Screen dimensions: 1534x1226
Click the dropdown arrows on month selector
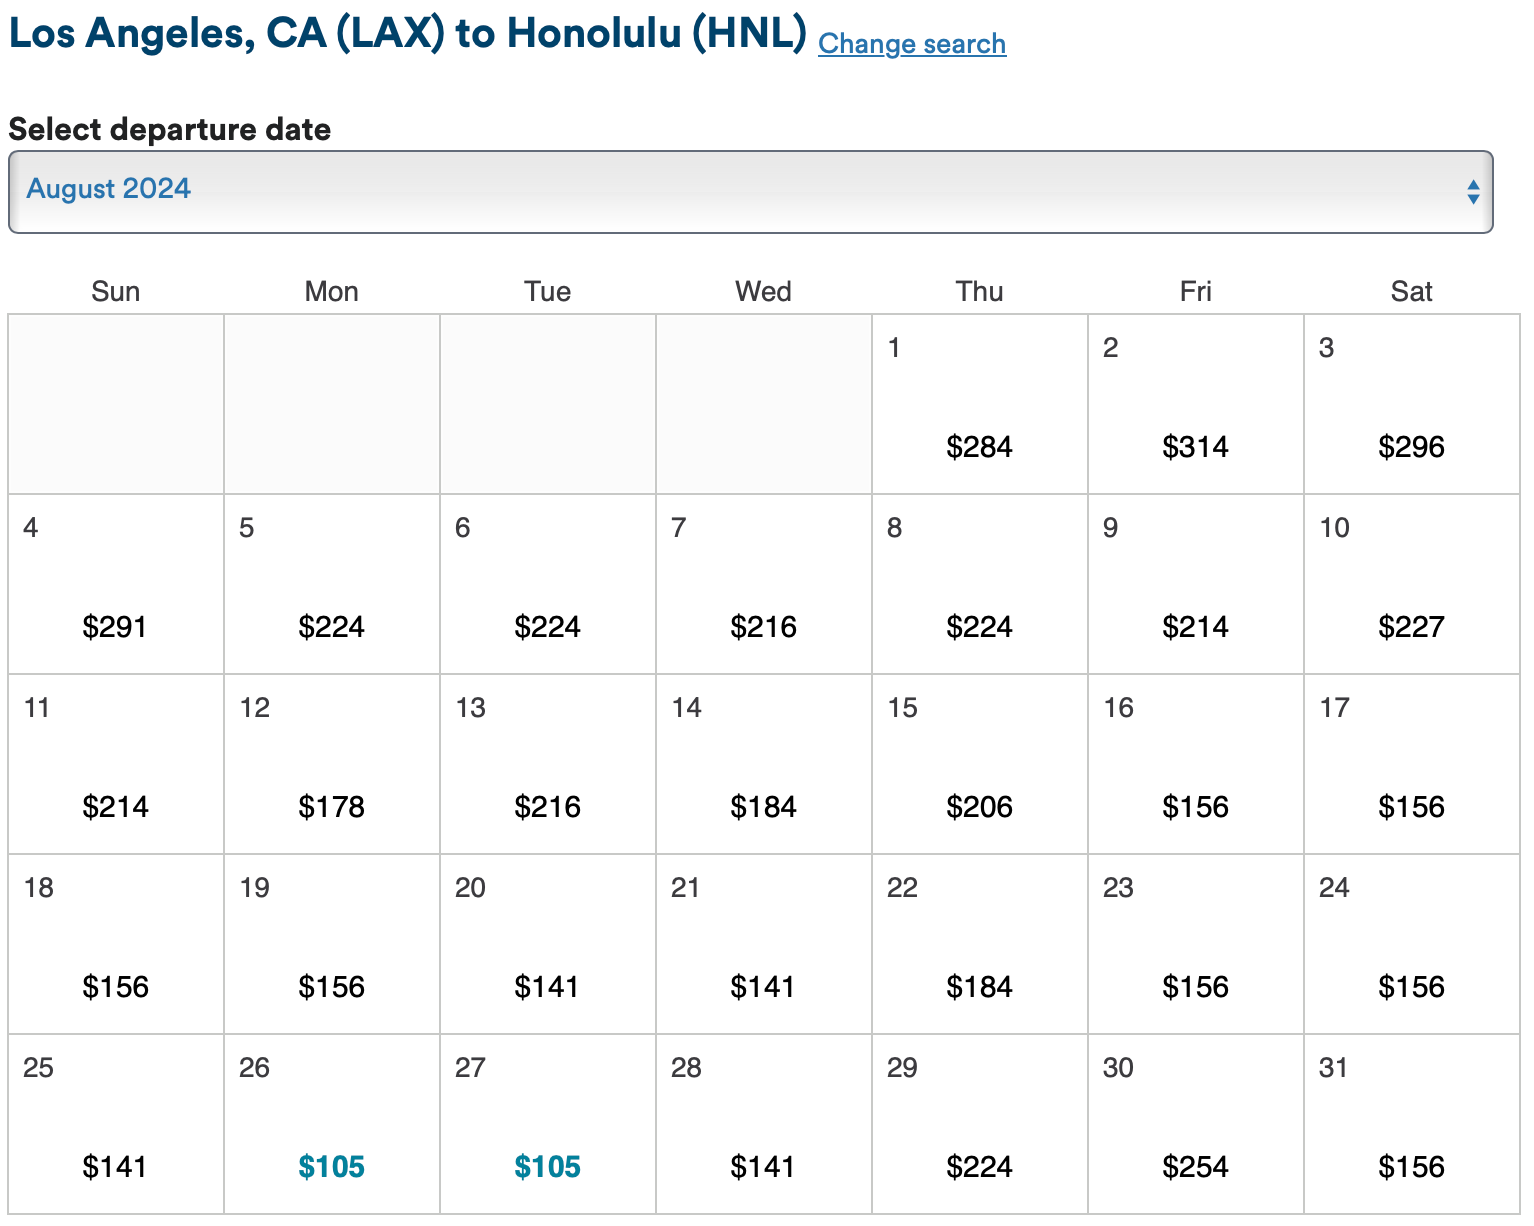coord(1472,192)
